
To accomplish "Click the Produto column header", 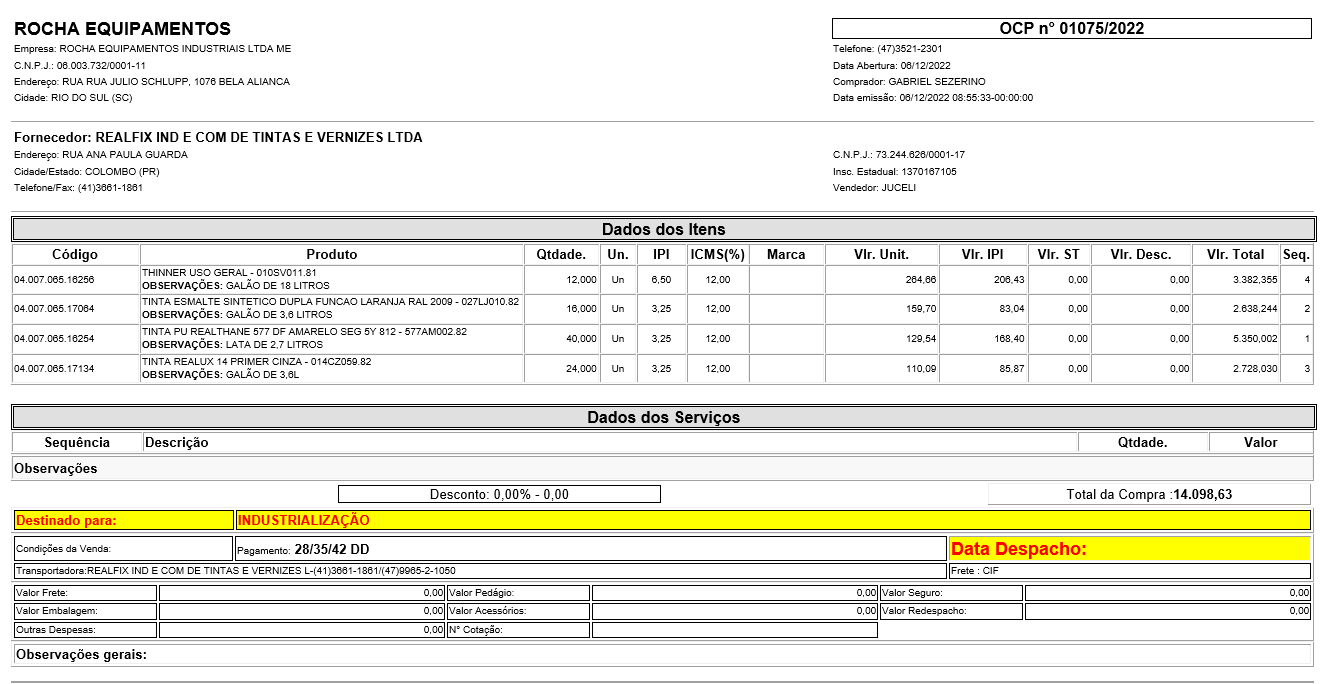I will (x=331, y=254).
